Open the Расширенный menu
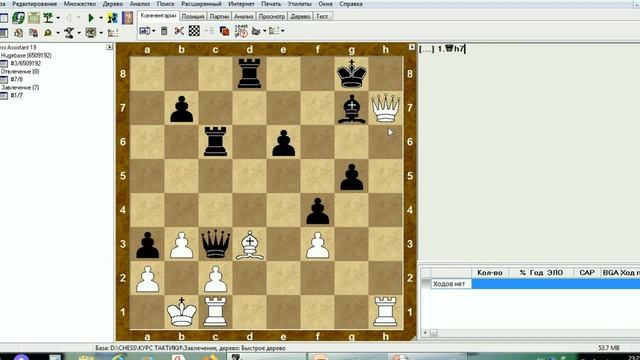The width and height of the screenshot is (640, 360). point(201,4)
